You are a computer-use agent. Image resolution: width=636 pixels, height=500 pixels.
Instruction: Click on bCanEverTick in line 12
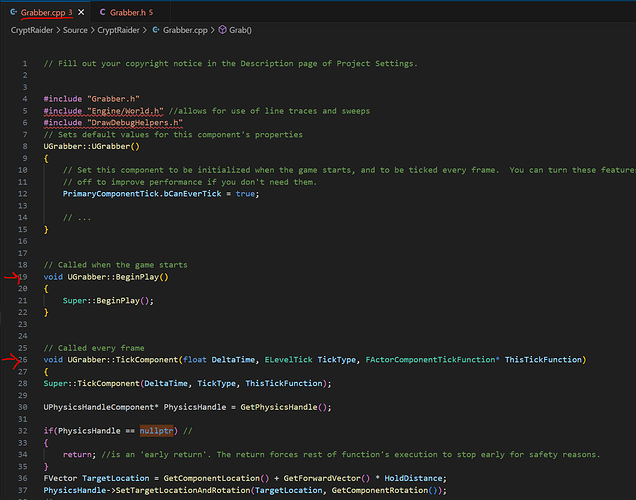[192, 194]
